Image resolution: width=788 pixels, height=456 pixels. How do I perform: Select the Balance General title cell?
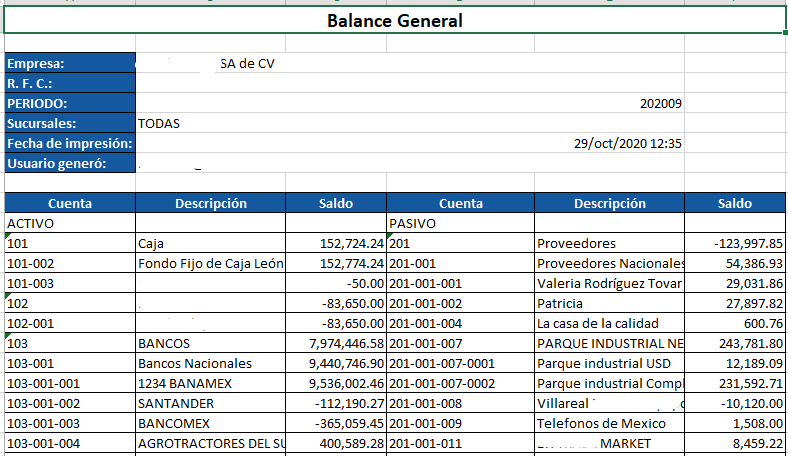click(395, 20)
